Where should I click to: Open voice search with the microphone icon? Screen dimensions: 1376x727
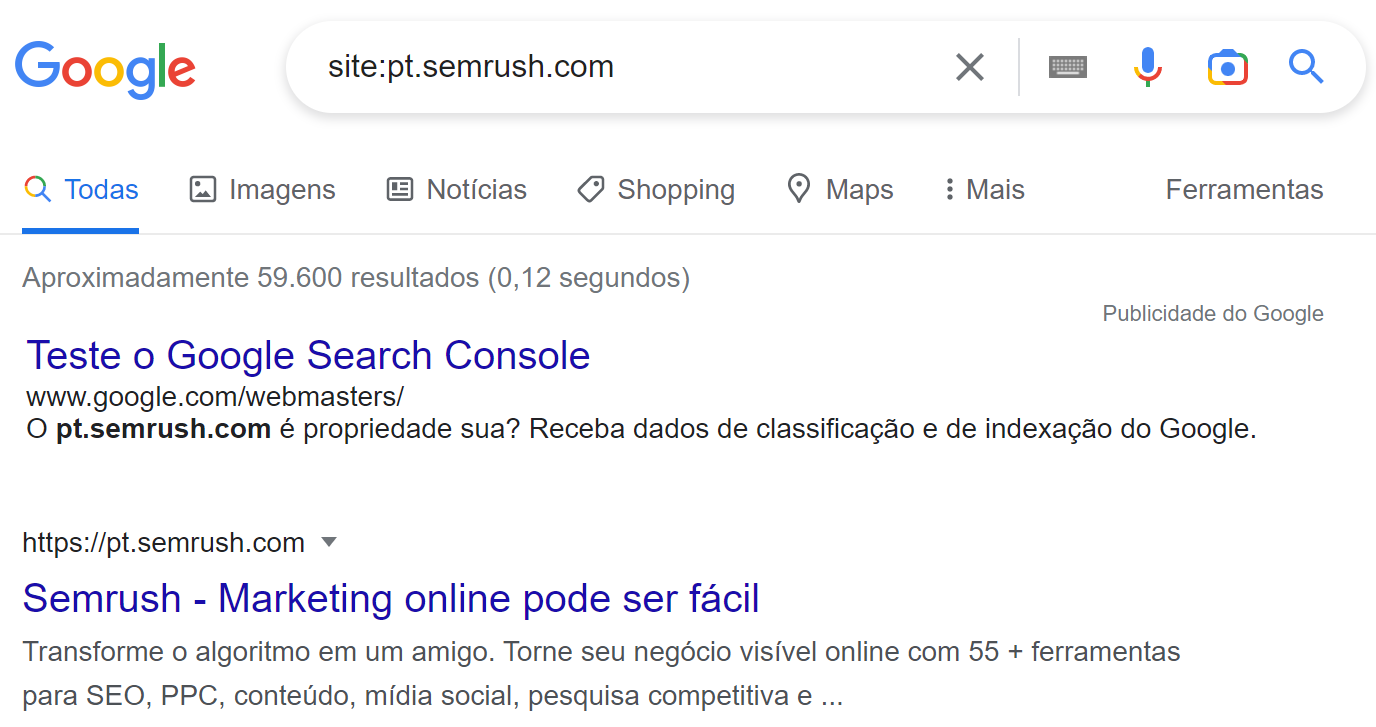click(x=1147, y=67)
